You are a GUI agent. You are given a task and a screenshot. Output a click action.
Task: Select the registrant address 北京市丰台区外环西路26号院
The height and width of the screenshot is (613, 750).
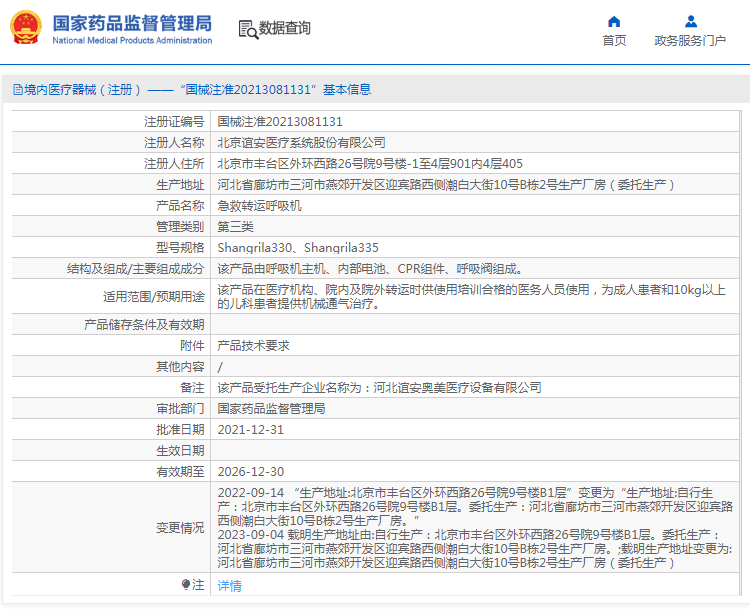tap(370, 164)
